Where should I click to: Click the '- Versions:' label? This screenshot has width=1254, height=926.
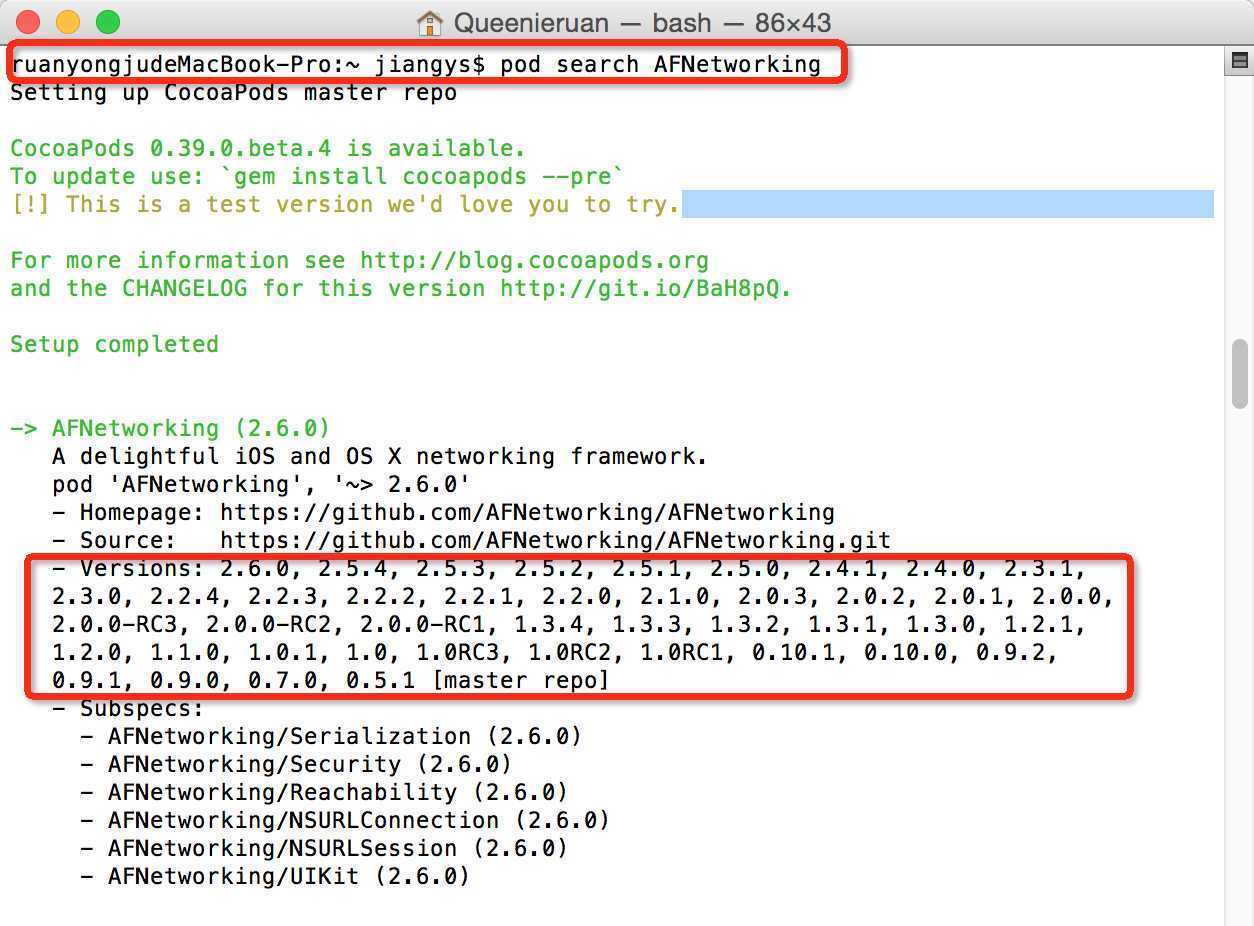[x=129, y=569]
